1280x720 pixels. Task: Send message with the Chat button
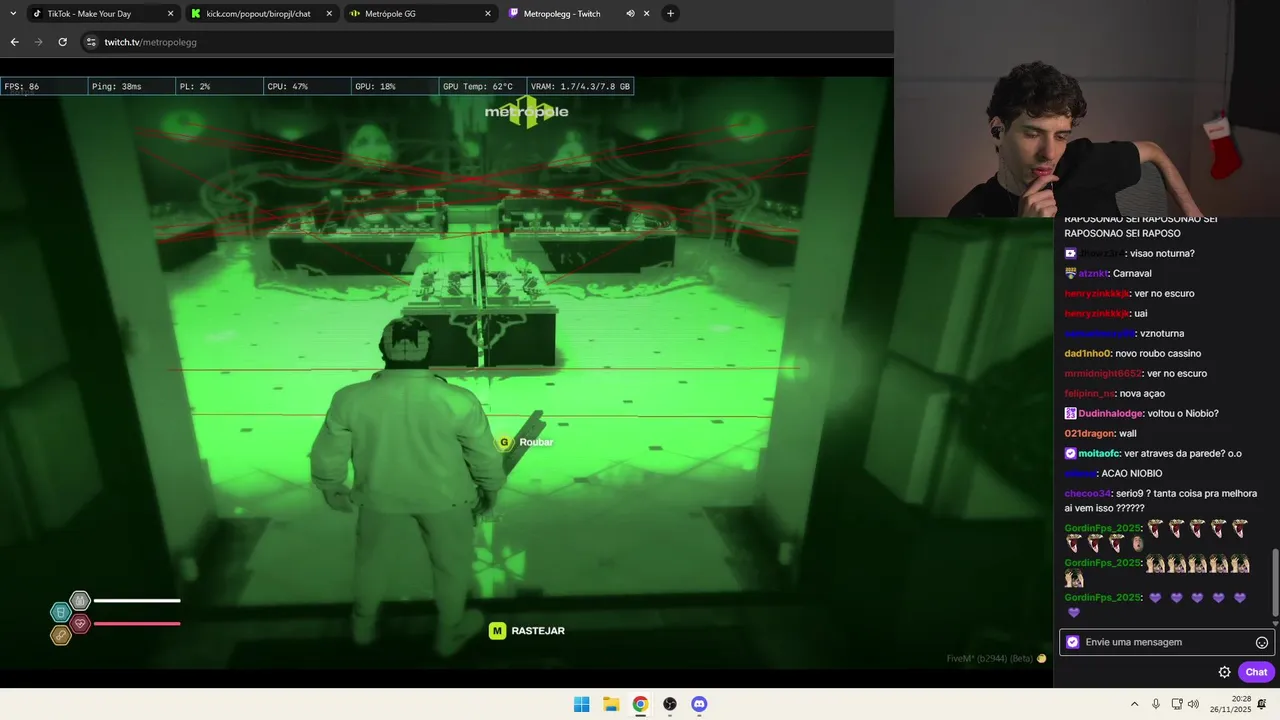[x=1257, y=672]
